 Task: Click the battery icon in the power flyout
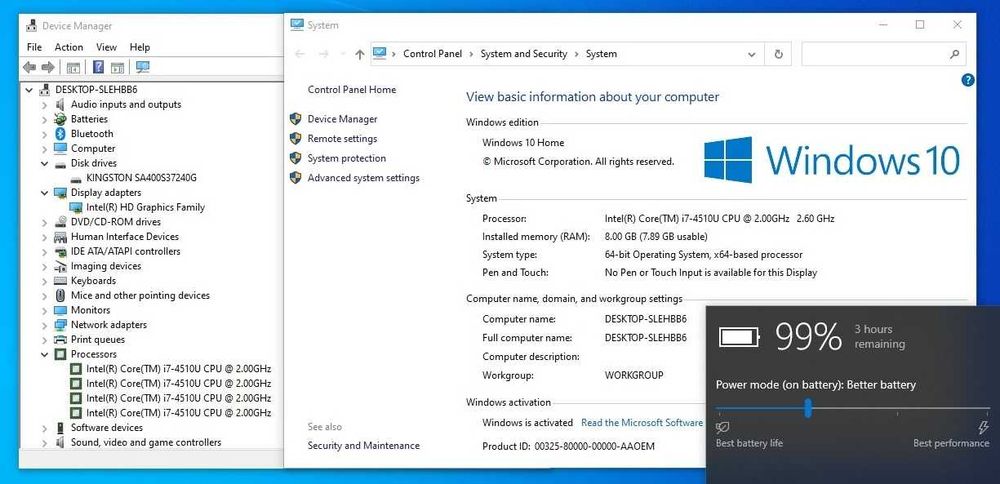coord(740,337)
